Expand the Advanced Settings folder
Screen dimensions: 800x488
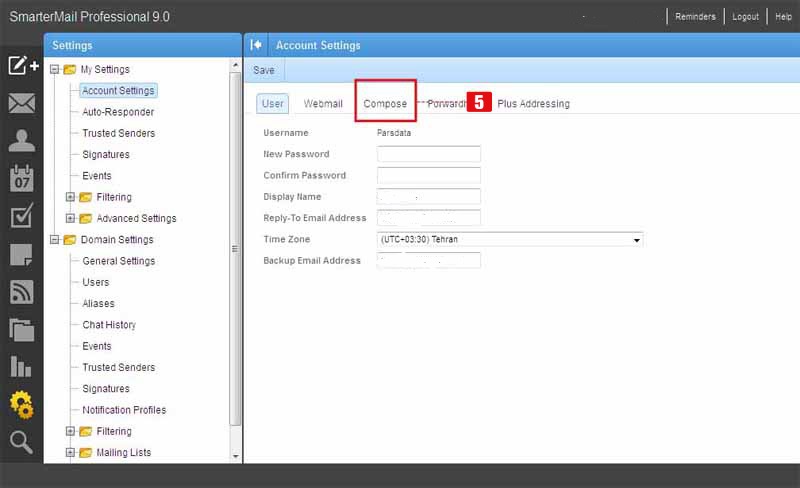coord(70,219)
